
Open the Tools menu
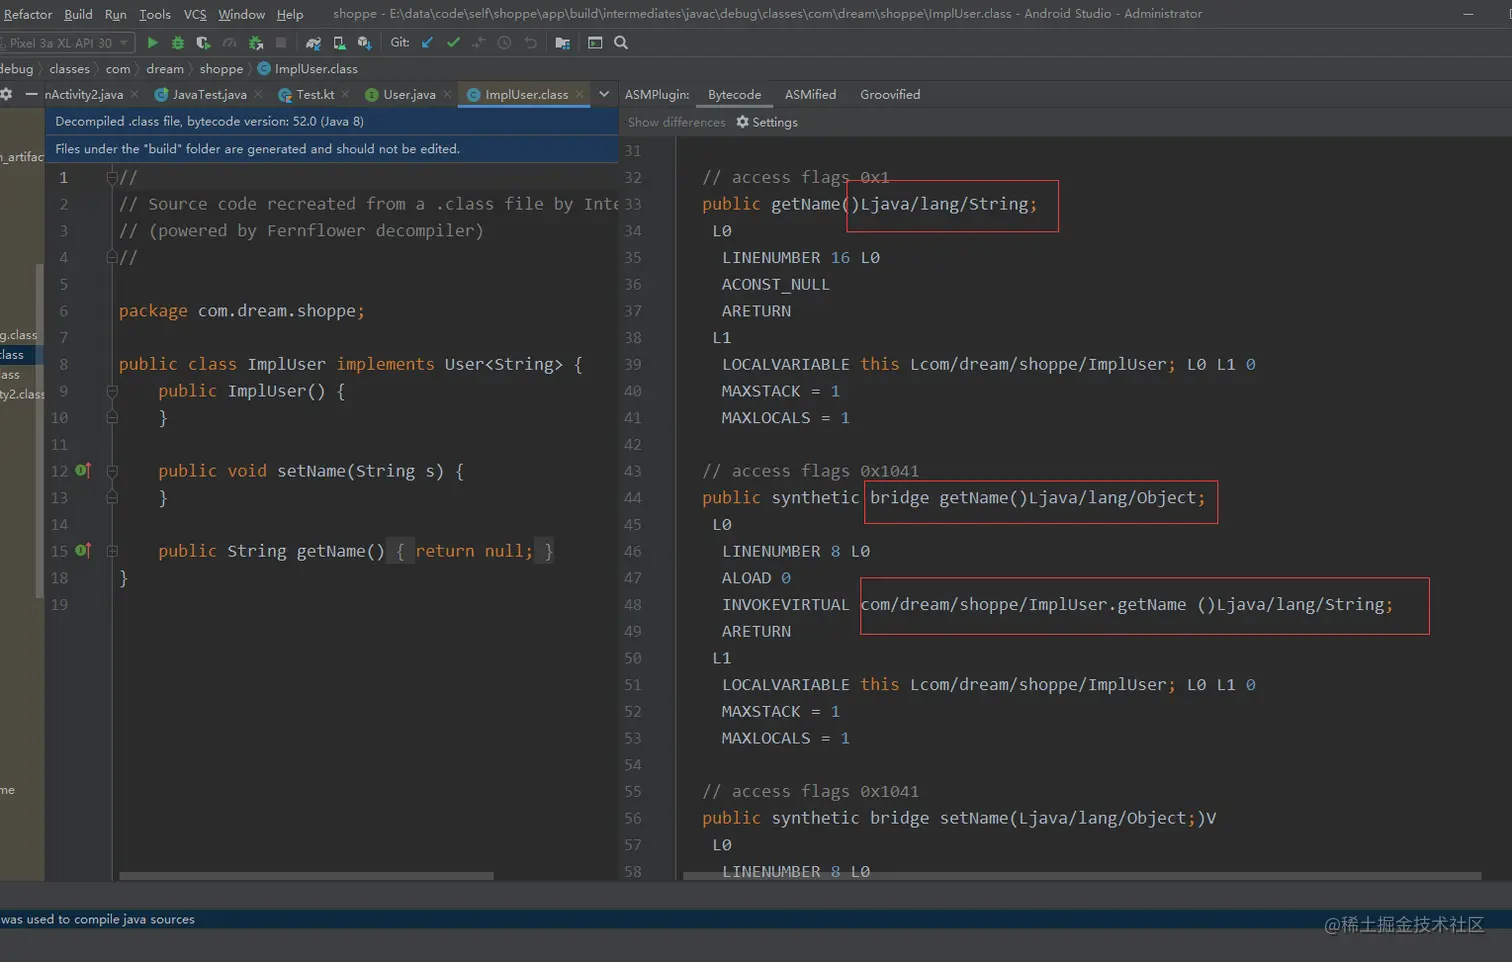click(x=155, y=14)
